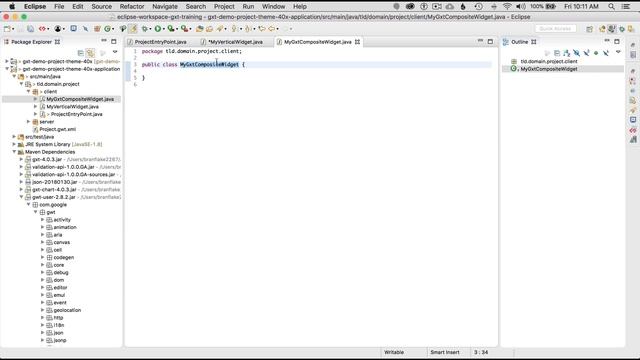
Task: Click the Wi-Fi icon in the menu bar
Action: pyautogui.click(x=507, y=7)
